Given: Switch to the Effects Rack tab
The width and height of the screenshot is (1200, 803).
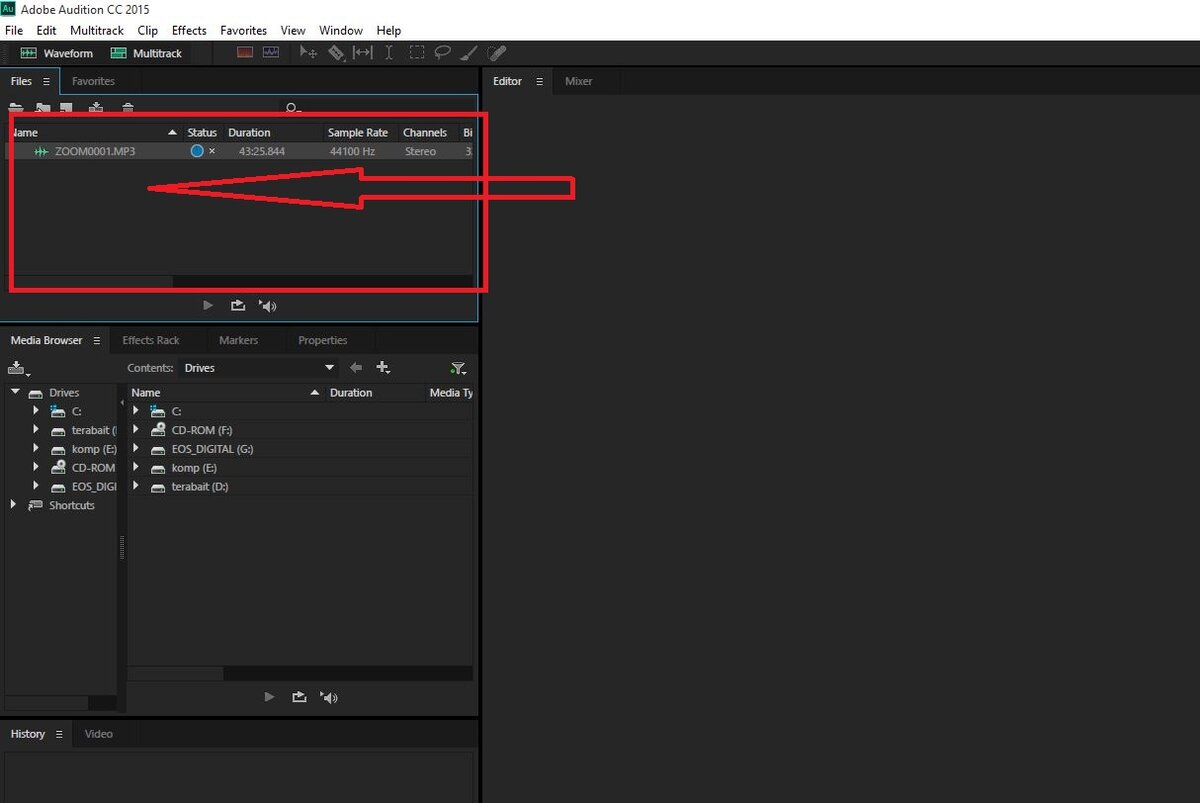Looking at the screenshot, I should point(151,341).
